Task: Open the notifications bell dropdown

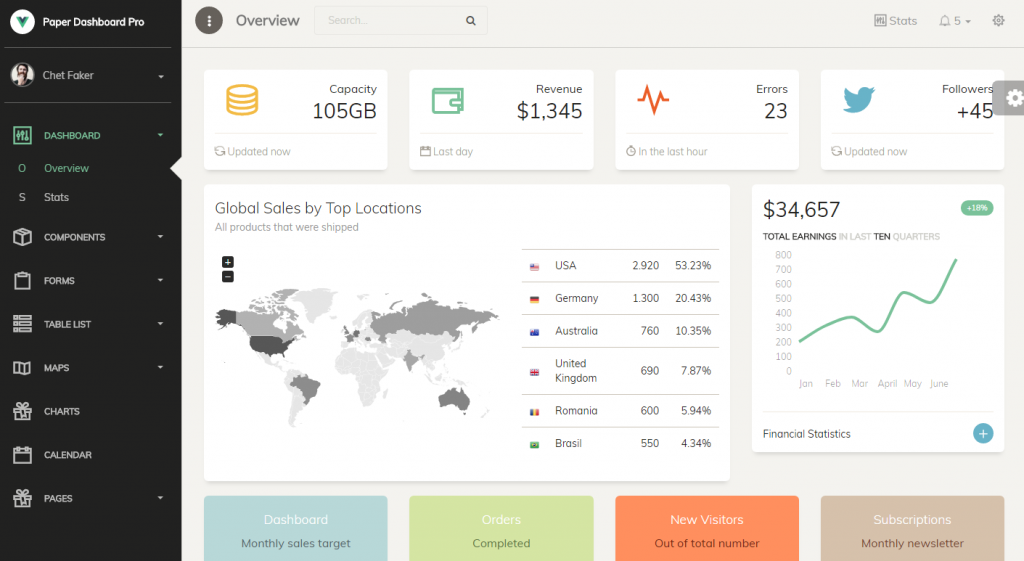Action: (954, 20)
